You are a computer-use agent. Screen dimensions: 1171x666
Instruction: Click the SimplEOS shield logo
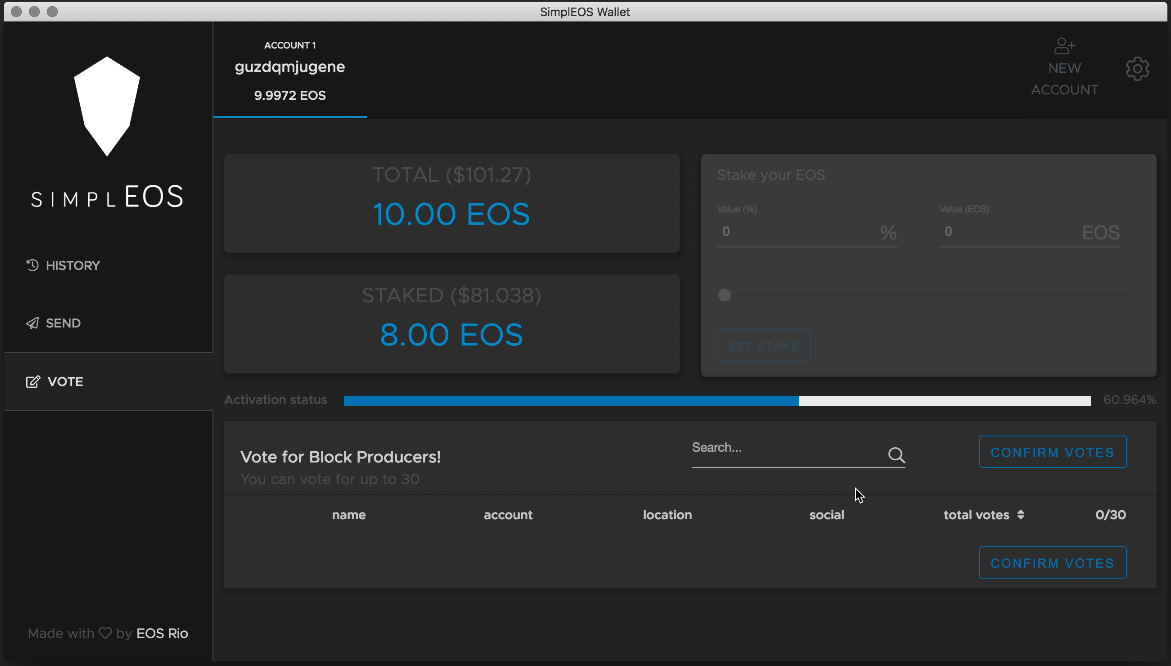(107, 106)
